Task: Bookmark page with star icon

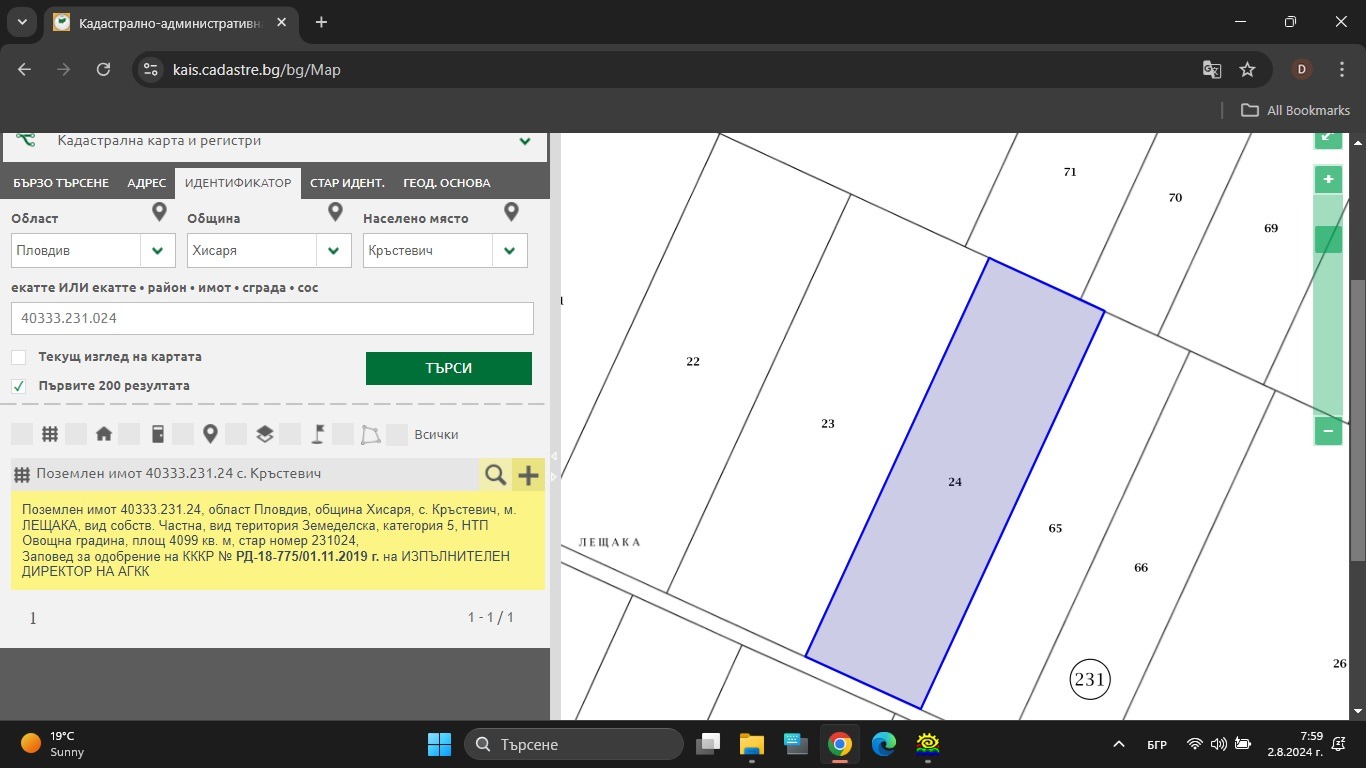Action: click(1247, 69)
